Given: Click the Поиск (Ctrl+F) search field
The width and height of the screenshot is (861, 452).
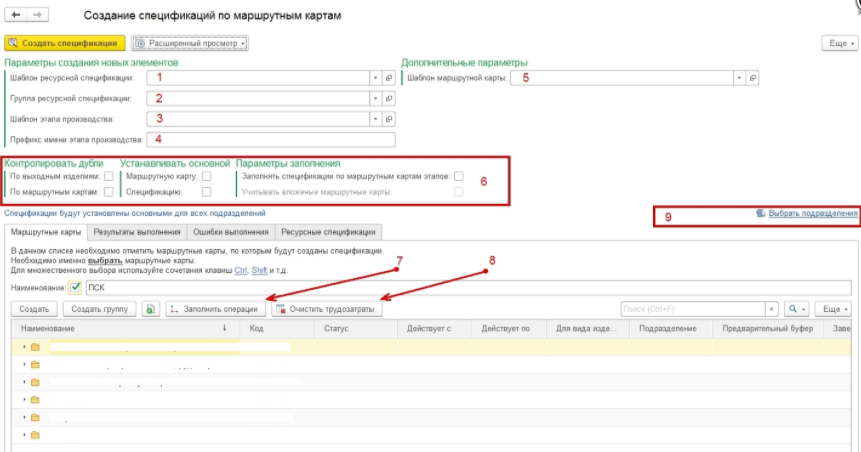Looking at the screenshot, I should [x=692, y=309].
